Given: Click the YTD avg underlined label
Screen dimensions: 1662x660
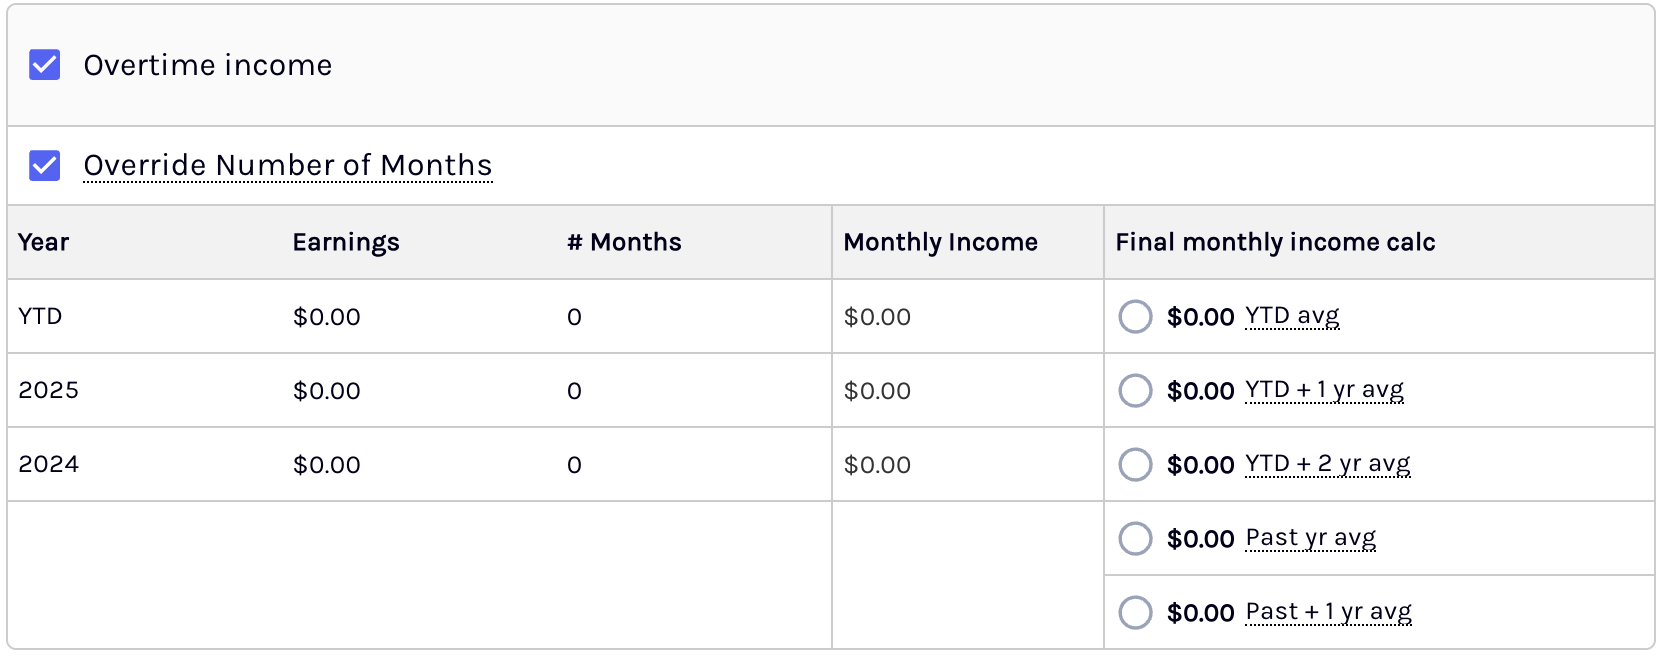Looking at the screenshot, I should pyautogui.click(x=1292, y=316).
